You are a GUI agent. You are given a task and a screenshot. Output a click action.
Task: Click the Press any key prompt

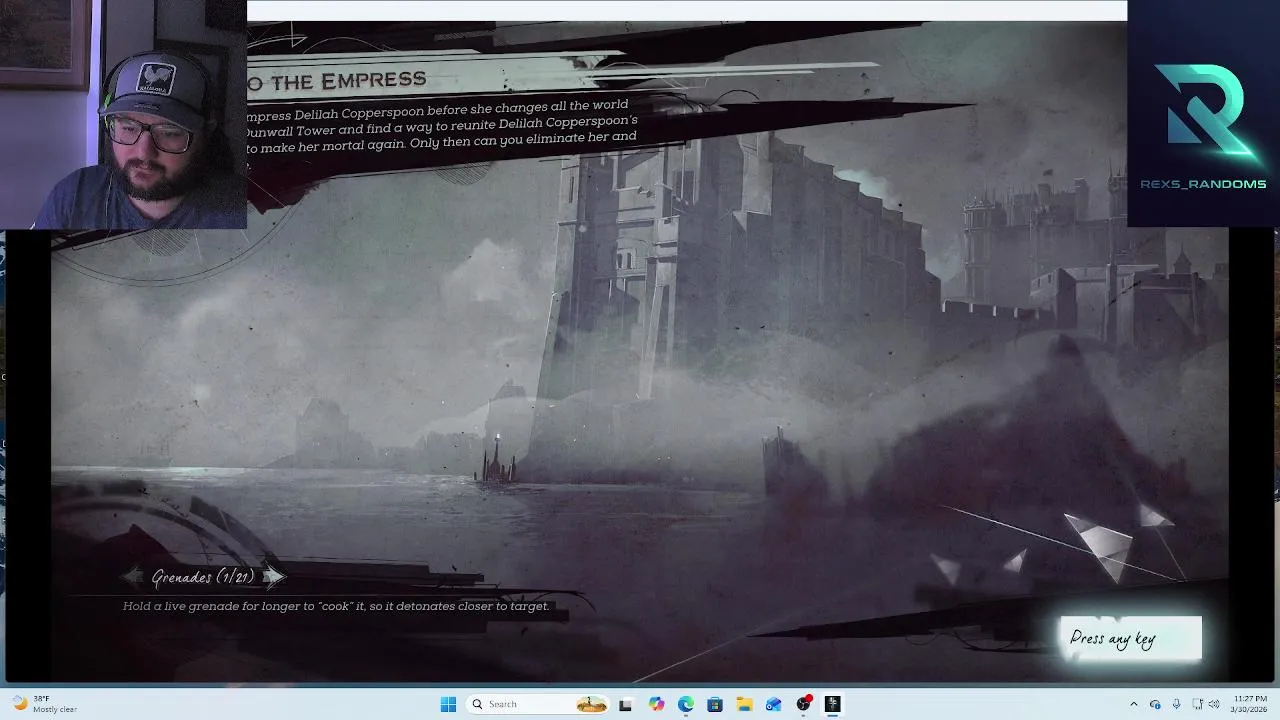1131,639
